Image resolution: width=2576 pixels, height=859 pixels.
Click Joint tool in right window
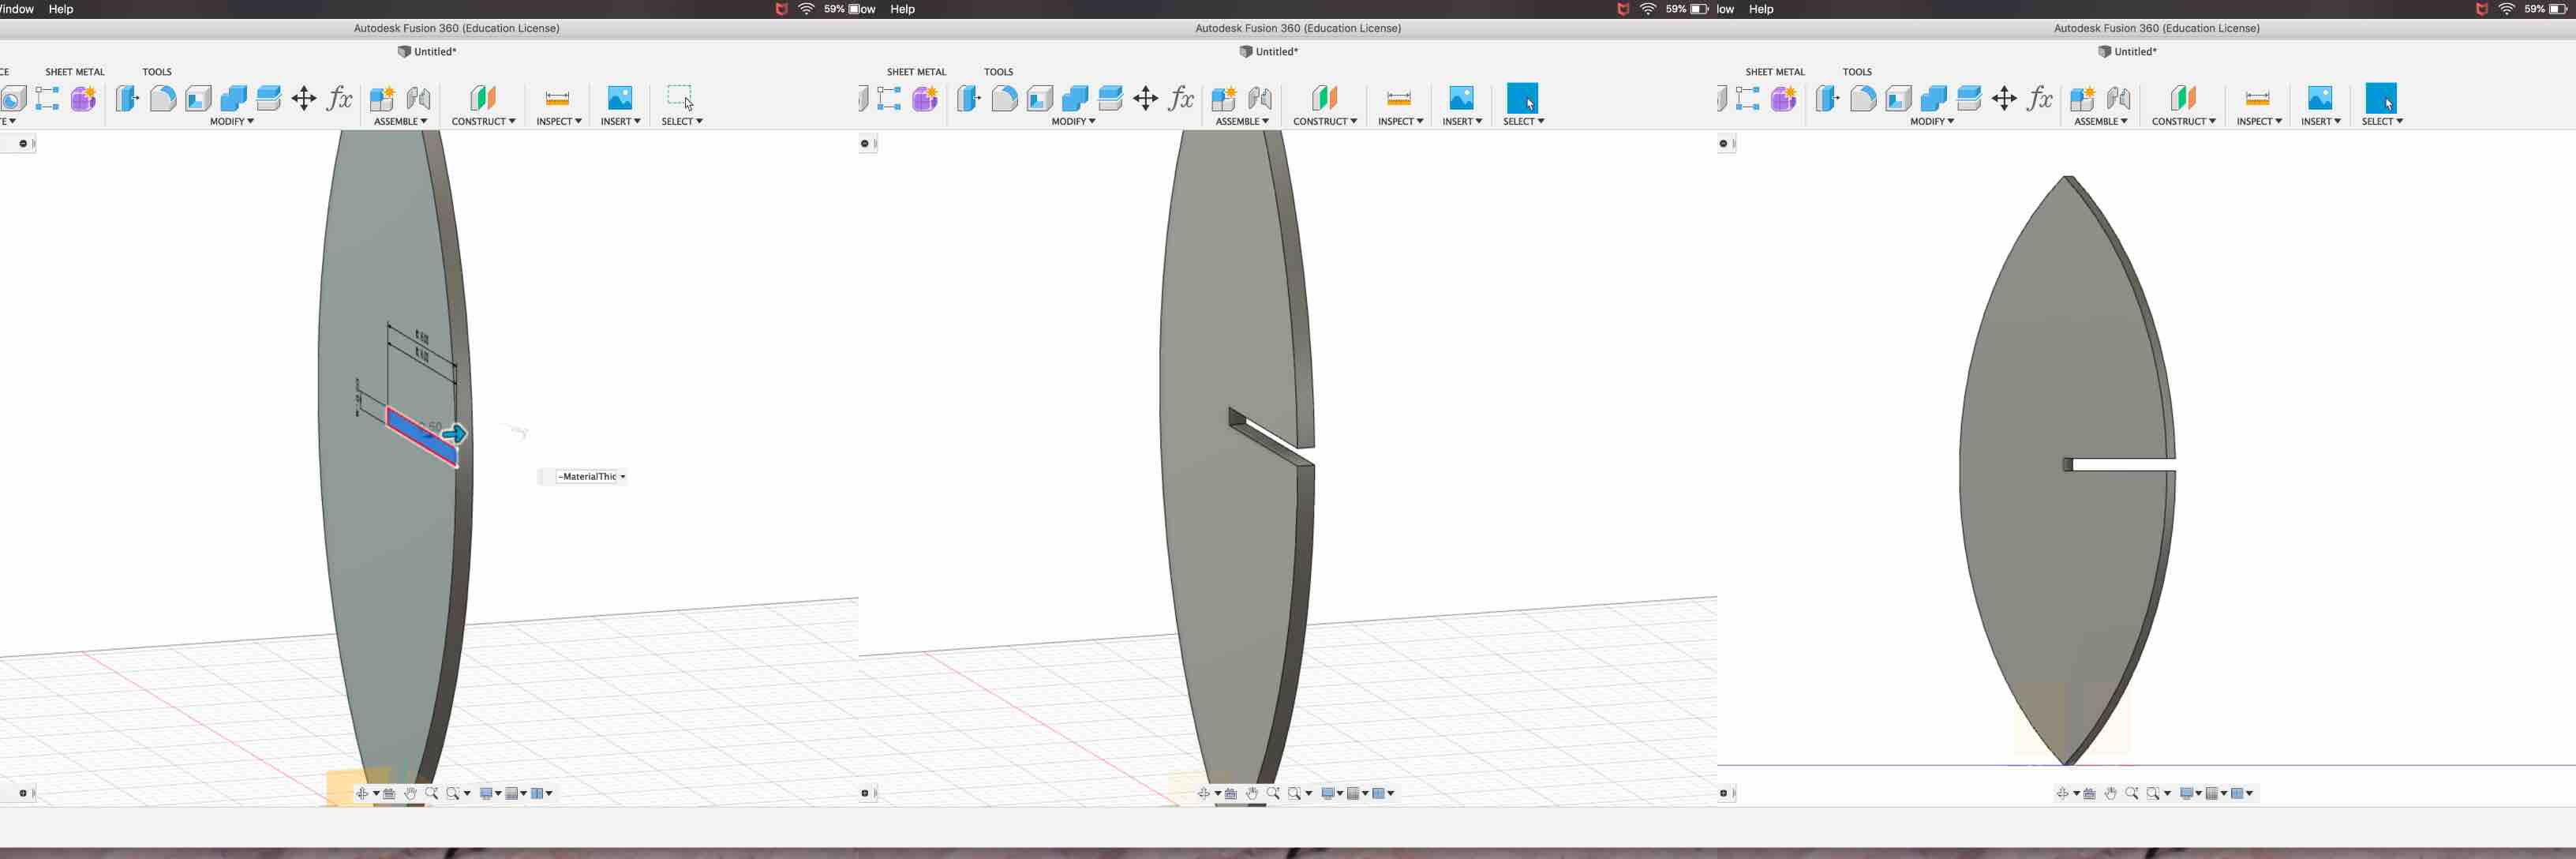point(2118,98)
